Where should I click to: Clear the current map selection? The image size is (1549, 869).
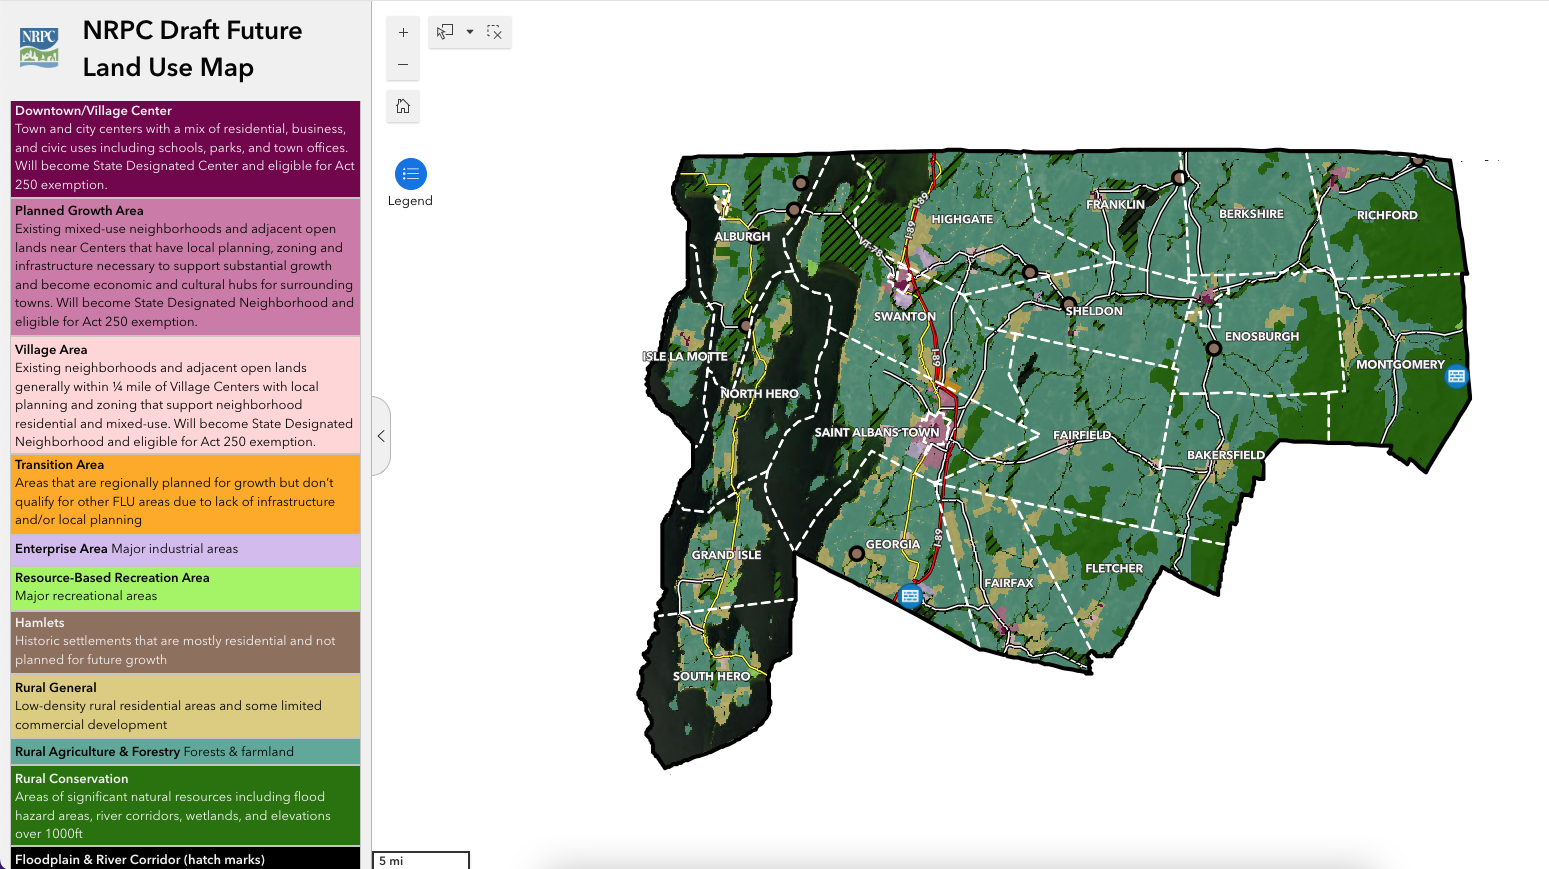494,32
